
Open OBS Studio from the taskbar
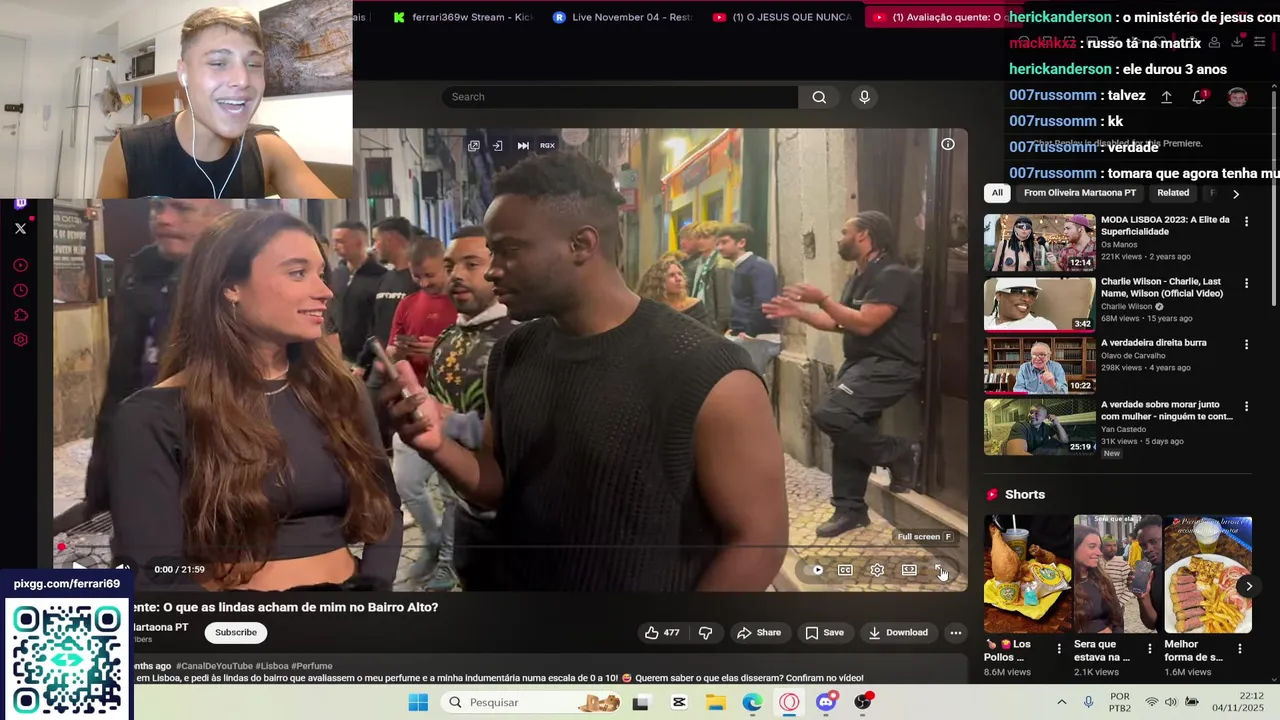(x=862, y=702)
